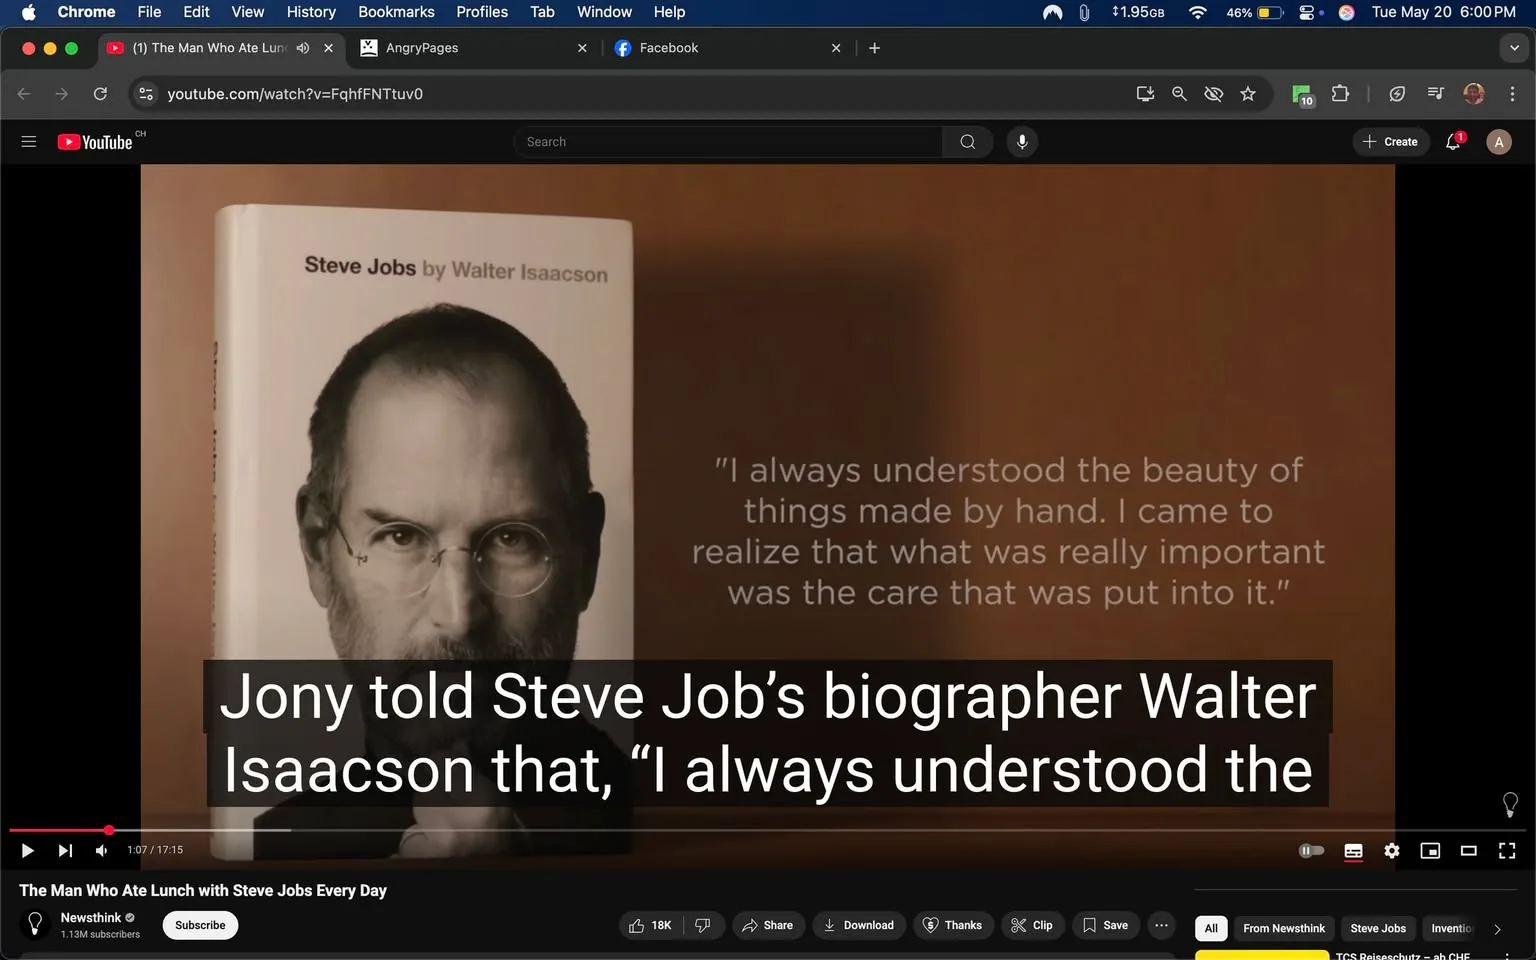This screenshot has width=1536, height=960.
Task: Open the YouTube settings gear in the player
Action: click(x=1391, y=851)
